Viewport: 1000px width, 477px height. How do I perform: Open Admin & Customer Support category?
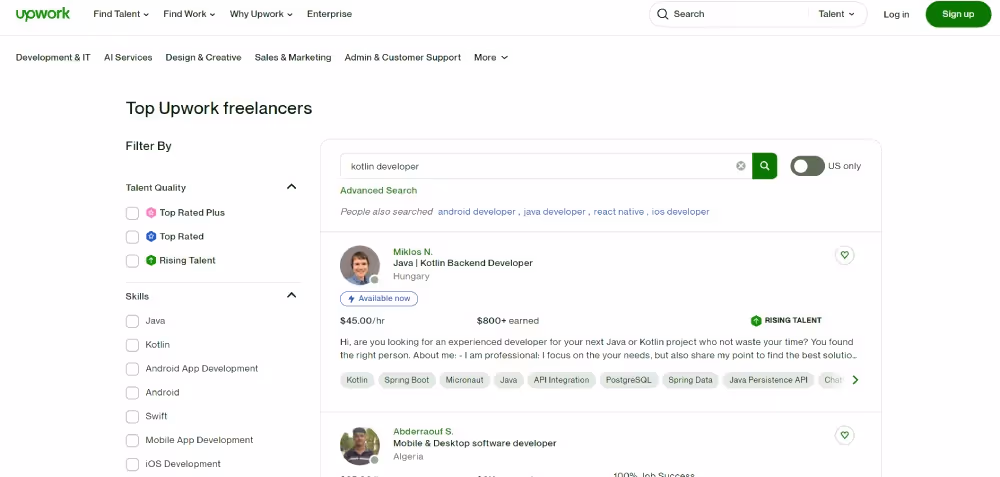tap(402, 57)
